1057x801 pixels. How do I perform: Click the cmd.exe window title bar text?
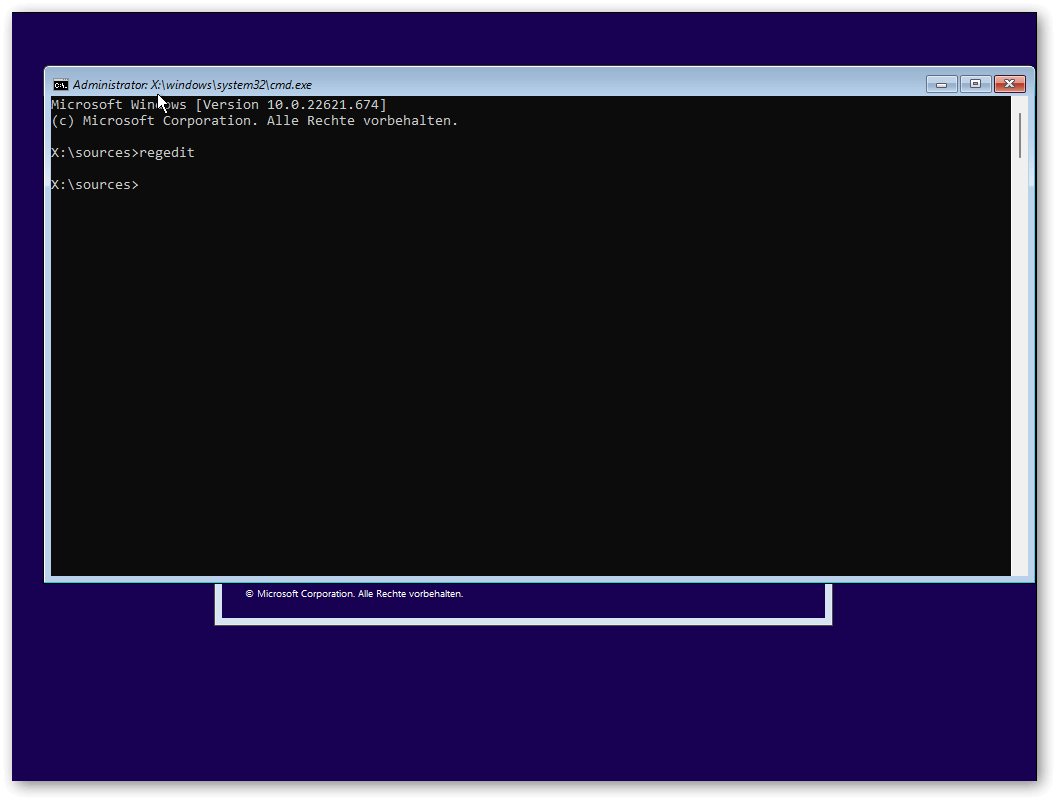click(192, 85)
